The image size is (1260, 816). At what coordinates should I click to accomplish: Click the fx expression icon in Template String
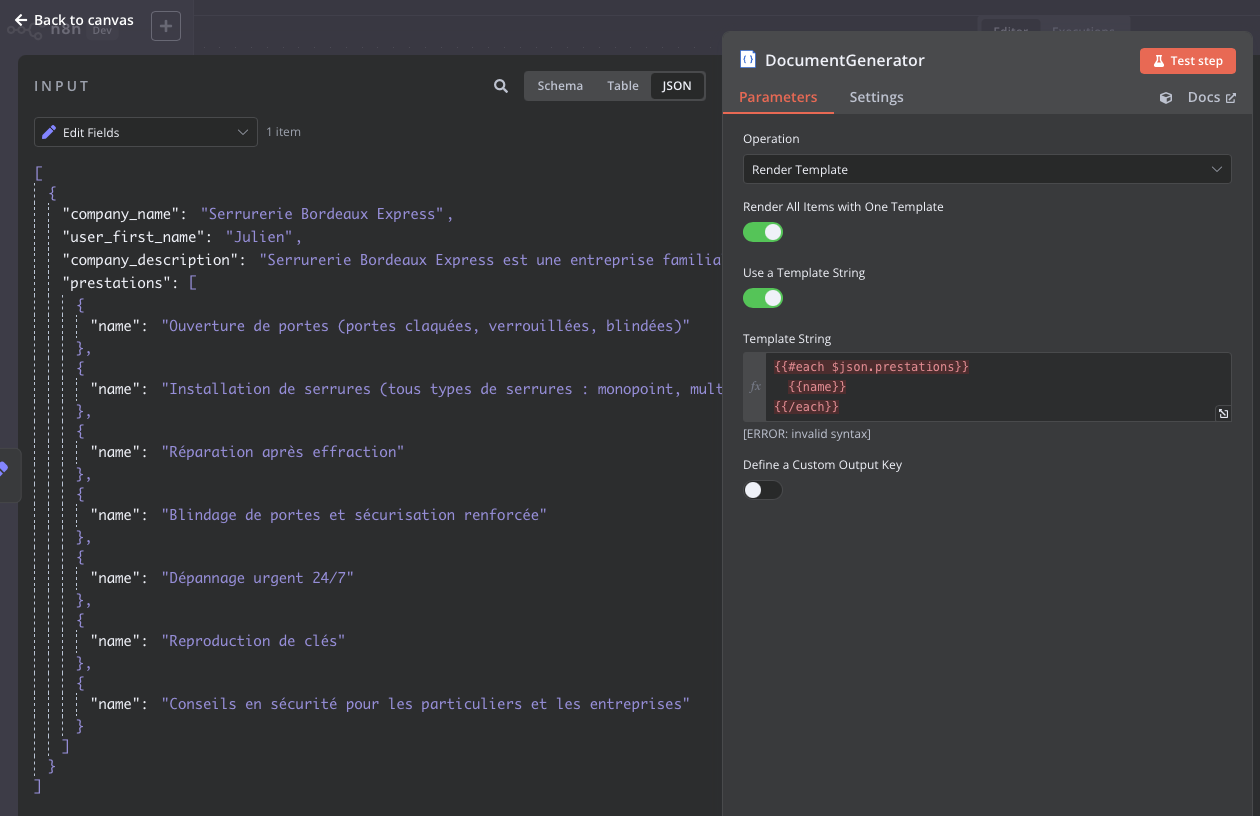pos(755,387)
